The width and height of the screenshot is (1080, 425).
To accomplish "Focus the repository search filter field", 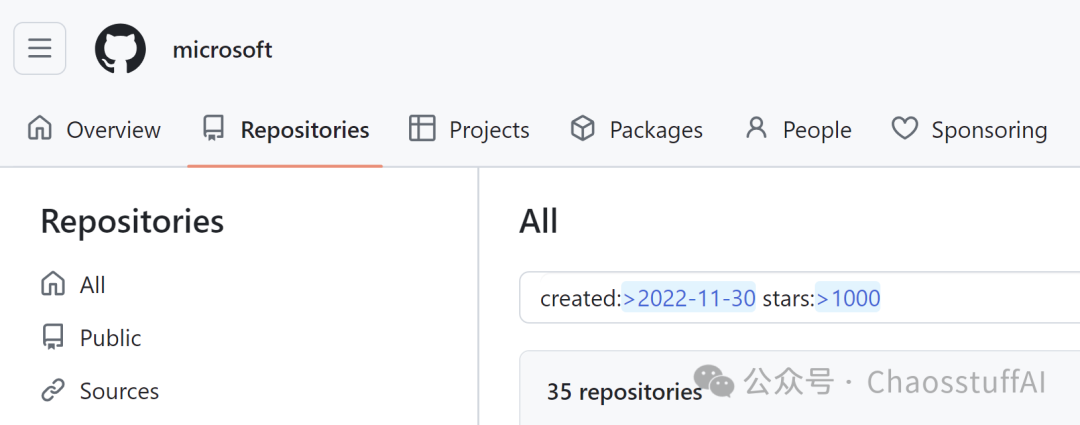I will pyautogui.click(x=799, y=298).
